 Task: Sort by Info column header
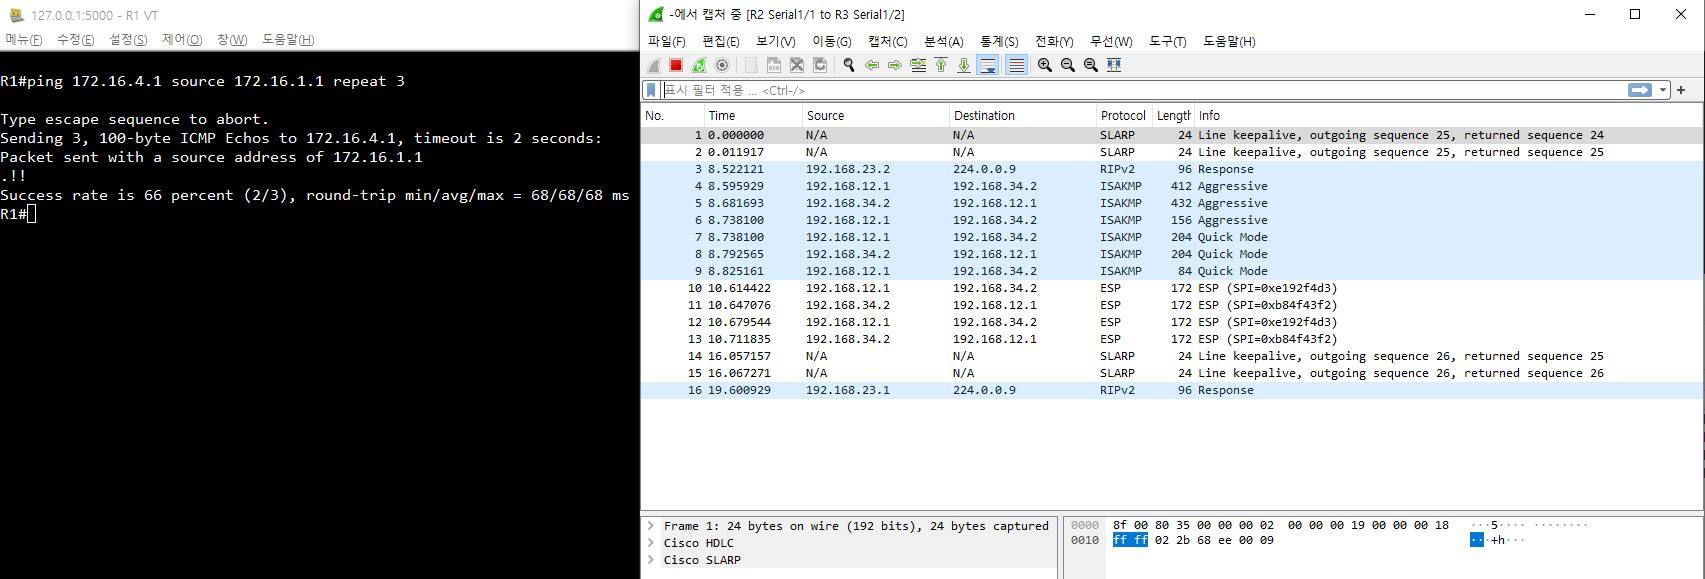[x=1448, y=116]
